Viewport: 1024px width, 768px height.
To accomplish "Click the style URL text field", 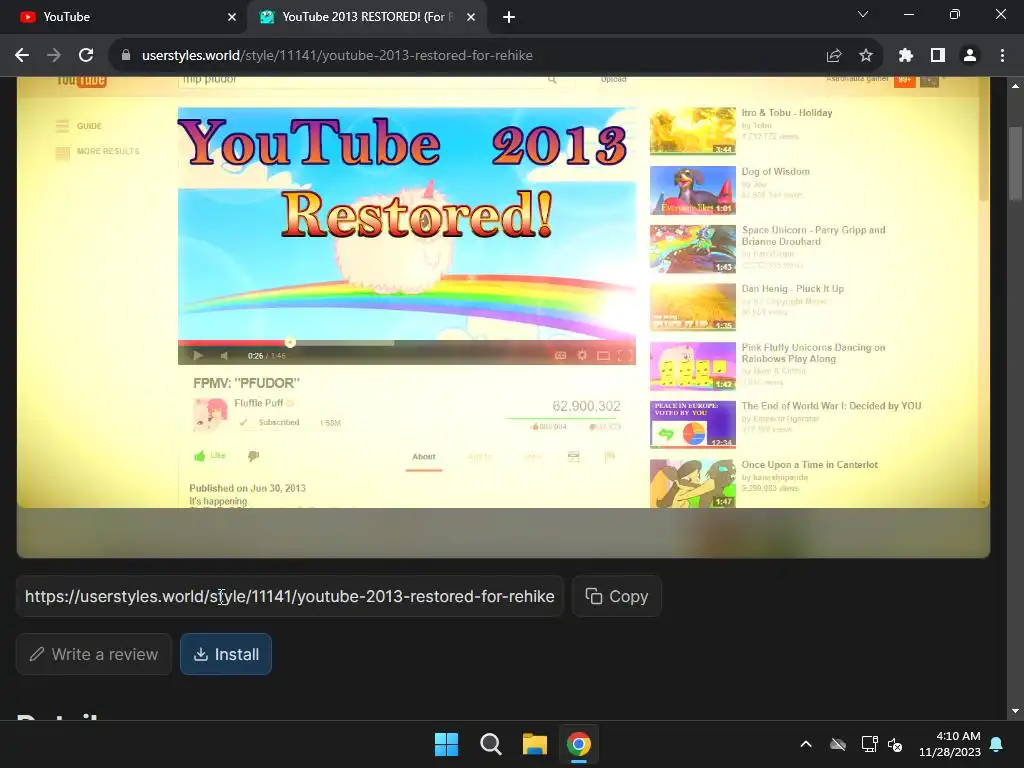I will click(290, 596).
